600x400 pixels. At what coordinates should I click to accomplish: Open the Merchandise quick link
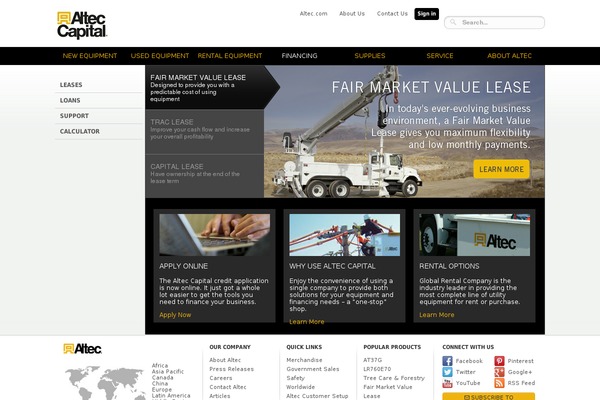[304, 360]
